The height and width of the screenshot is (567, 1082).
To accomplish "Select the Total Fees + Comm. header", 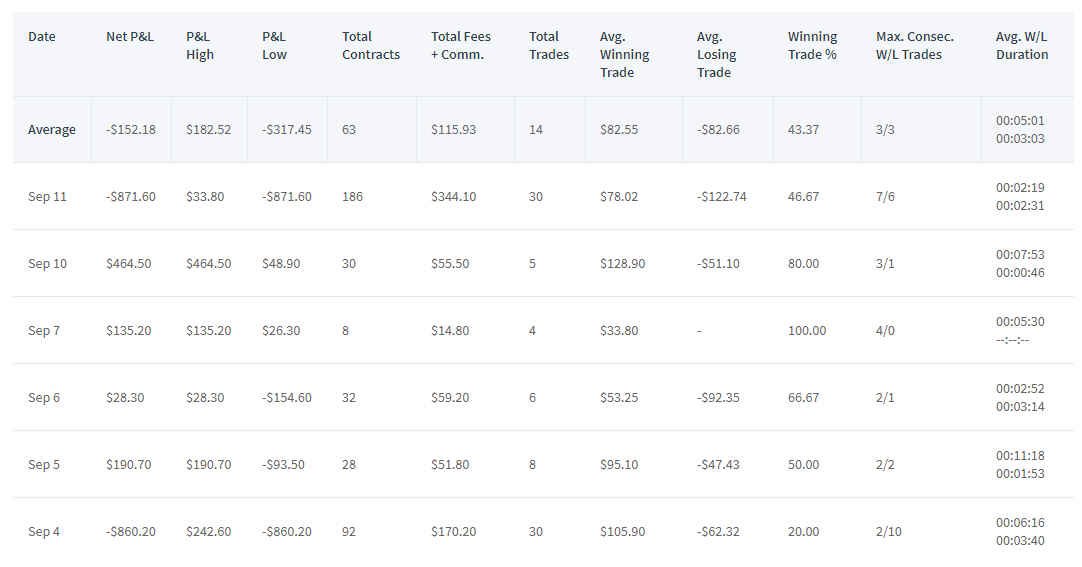I will pyautogui.click(x=461, y=46).
